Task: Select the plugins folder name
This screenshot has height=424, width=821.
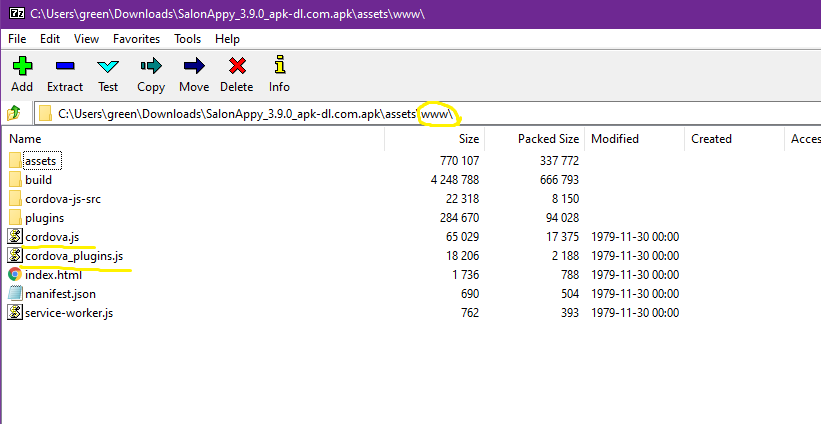Action: 45,218
